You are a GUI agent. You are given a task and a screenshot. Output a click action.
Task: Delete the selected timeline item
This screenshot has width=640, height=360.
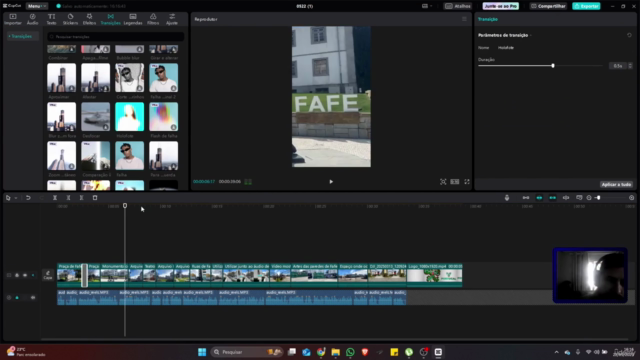point(95,198)
